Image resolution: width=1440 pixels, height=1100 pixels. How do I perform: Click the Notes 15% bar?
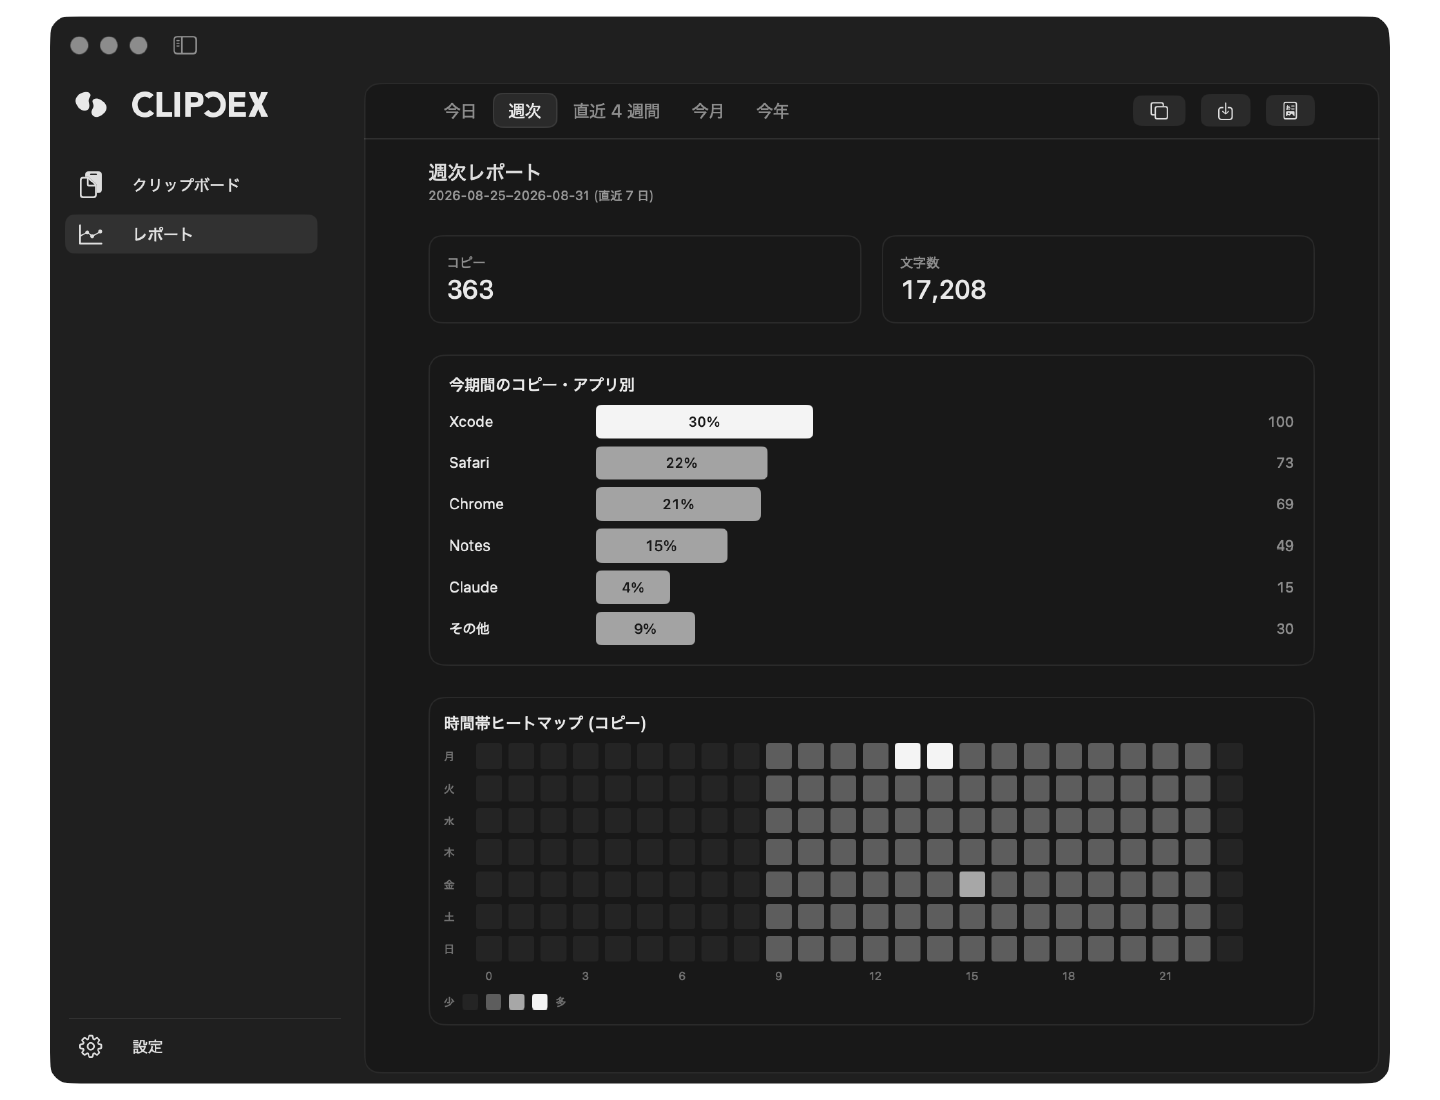coord(661,546)
